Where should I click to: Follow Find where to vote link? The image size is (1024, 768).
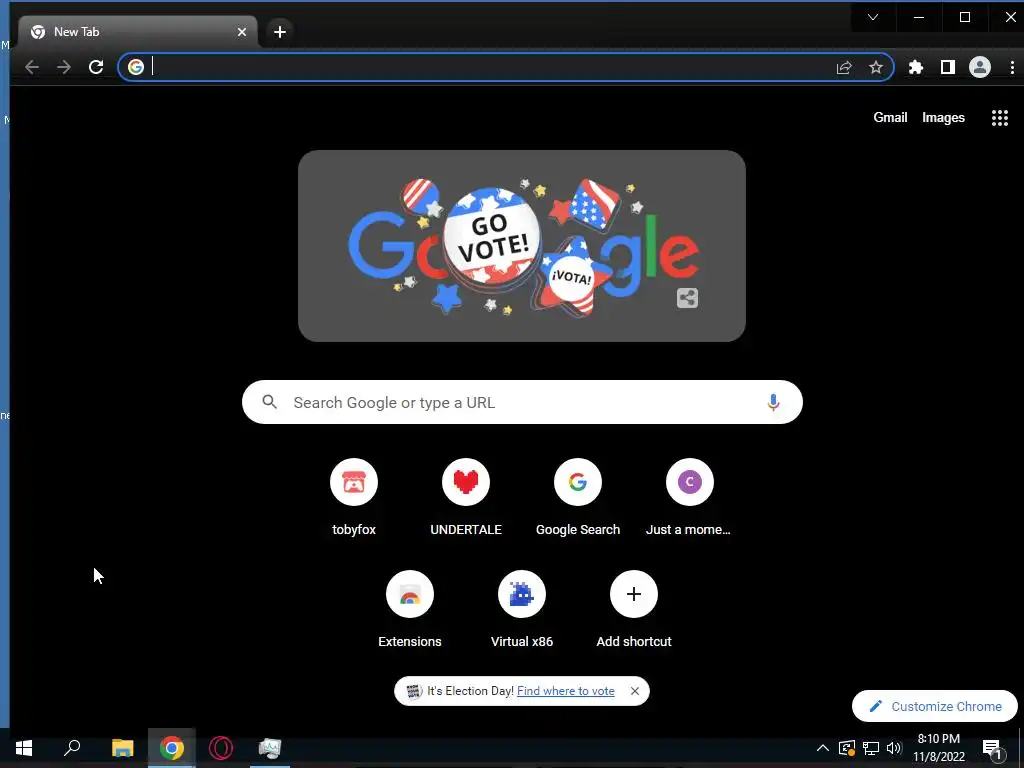566,691
